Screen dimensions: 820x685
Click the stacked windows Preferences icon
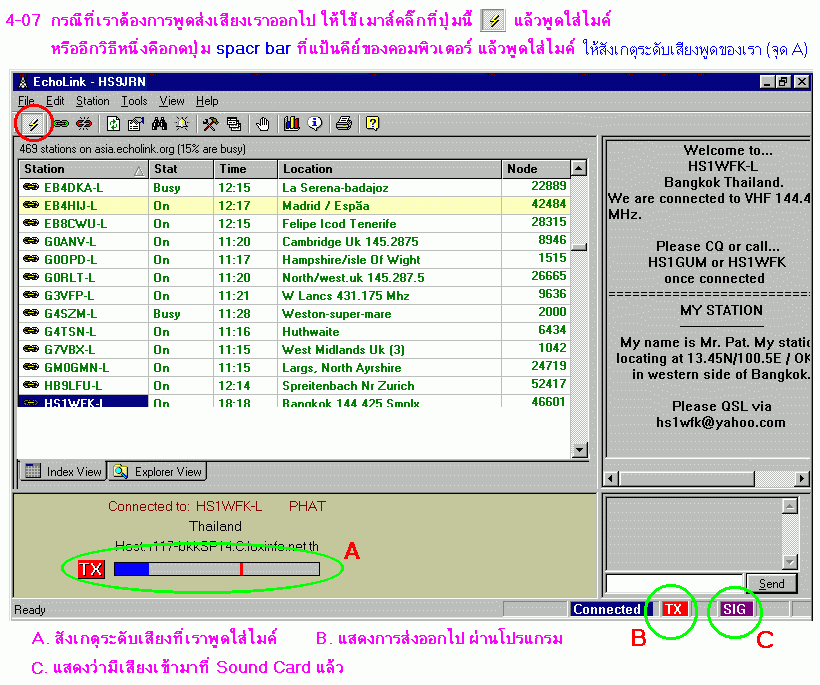pyautogui.click(x=234, y=124)
